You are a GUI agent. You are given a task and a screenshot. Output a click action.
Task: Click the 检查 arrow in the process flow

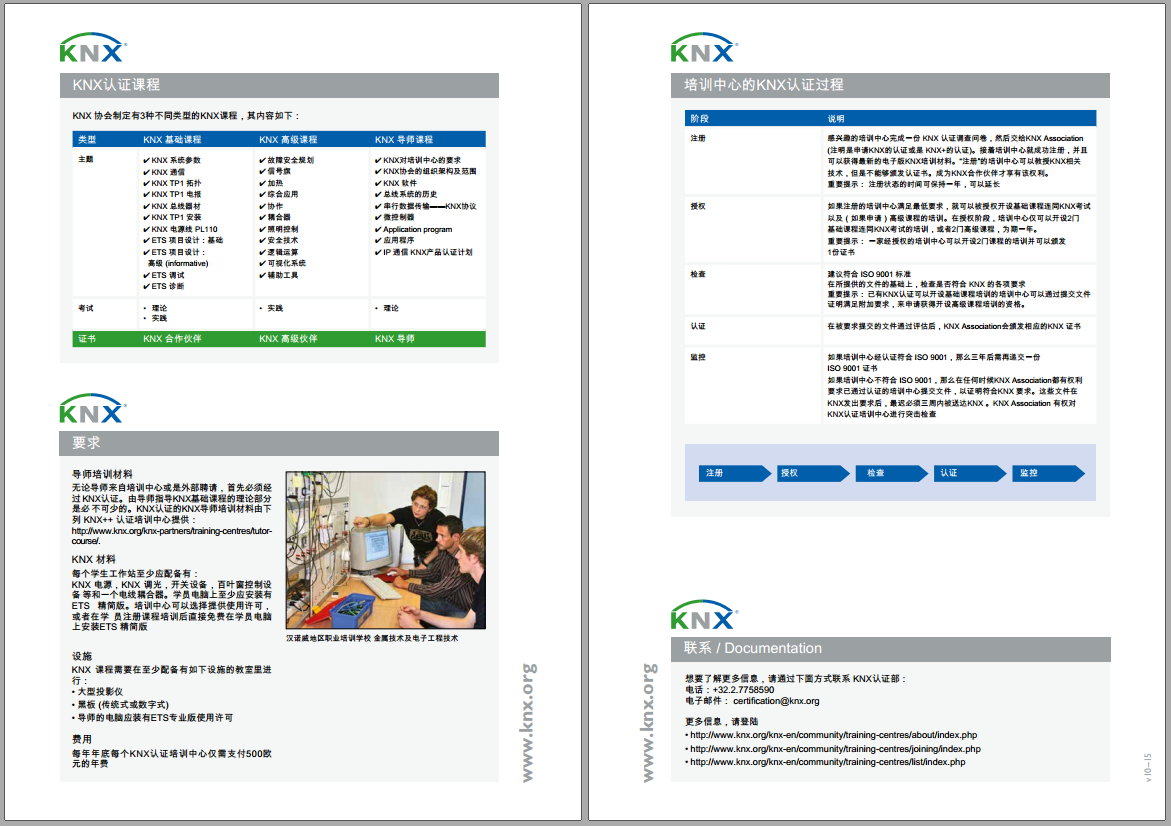889,473
